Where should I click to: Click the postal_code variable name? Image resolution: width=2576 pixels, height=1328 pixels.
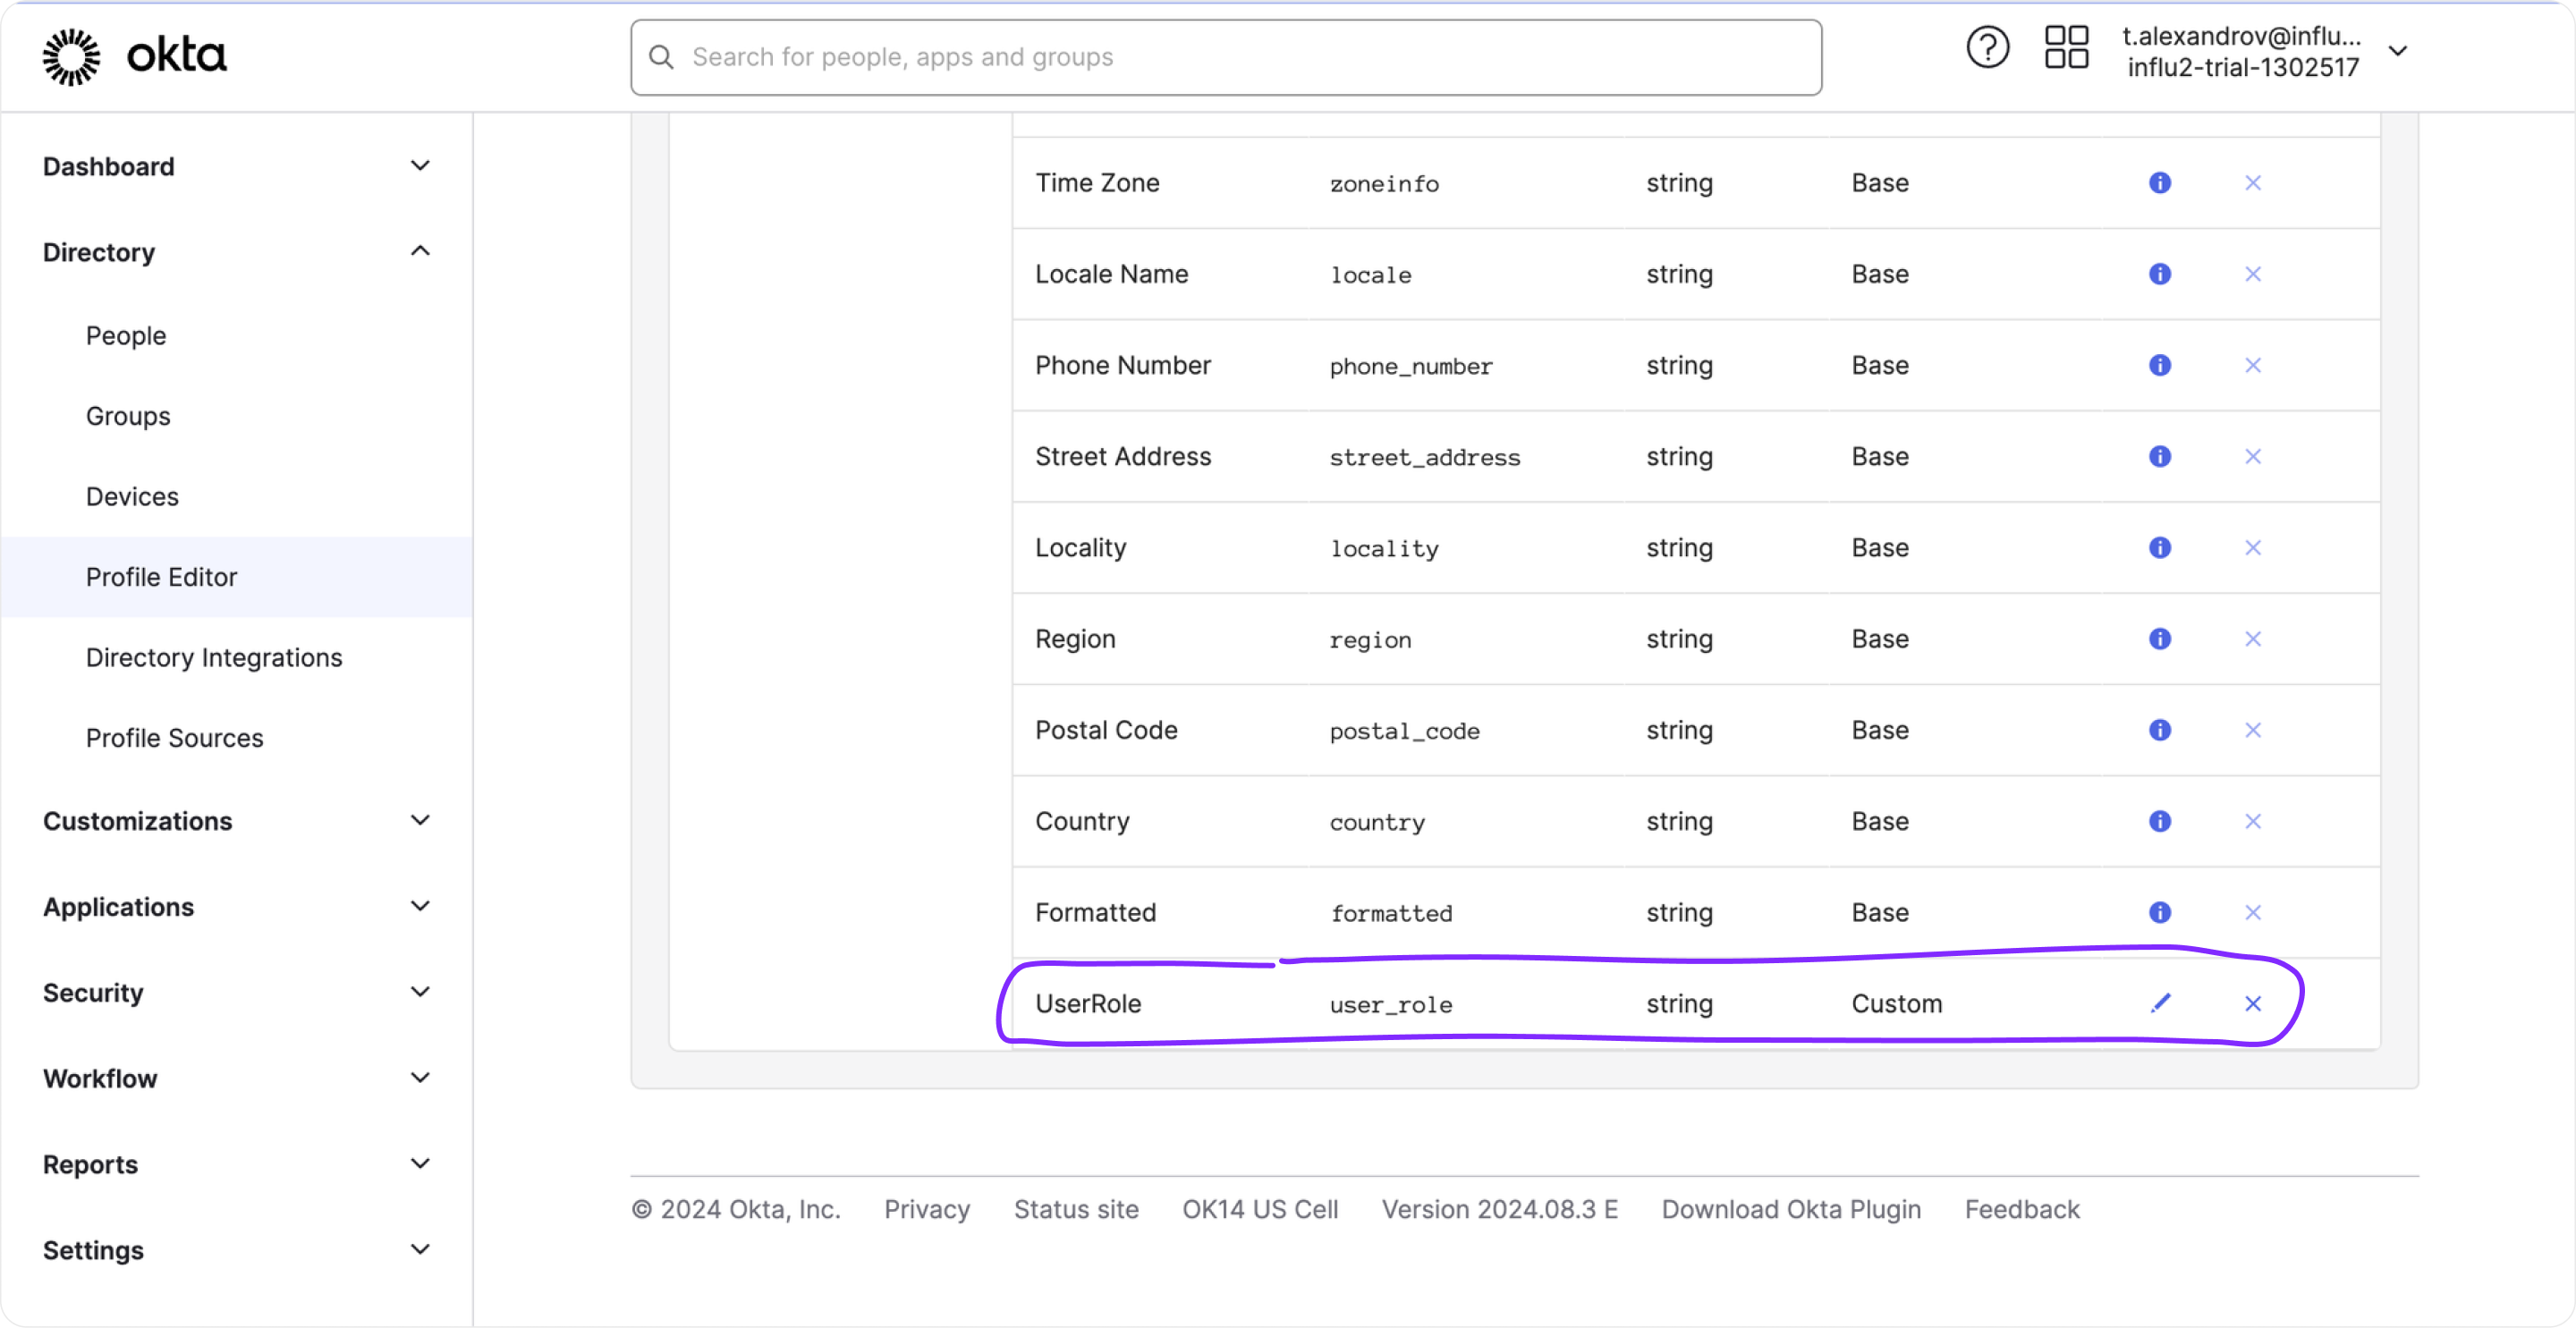1404,731
